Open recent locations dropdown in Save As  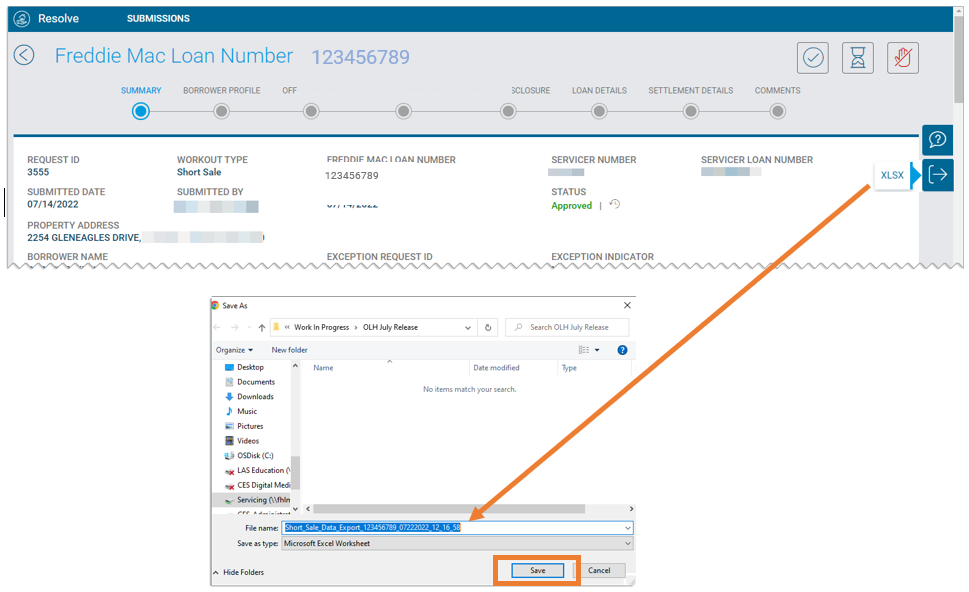[x=249, y=328]
